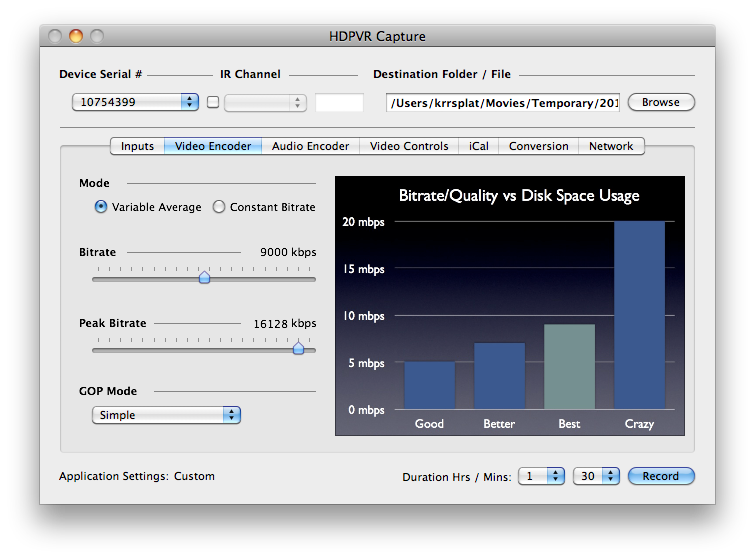This screenshot has width=755, height=559.
Task: Open the Audio Encoder tab
Action: point(311,146)
